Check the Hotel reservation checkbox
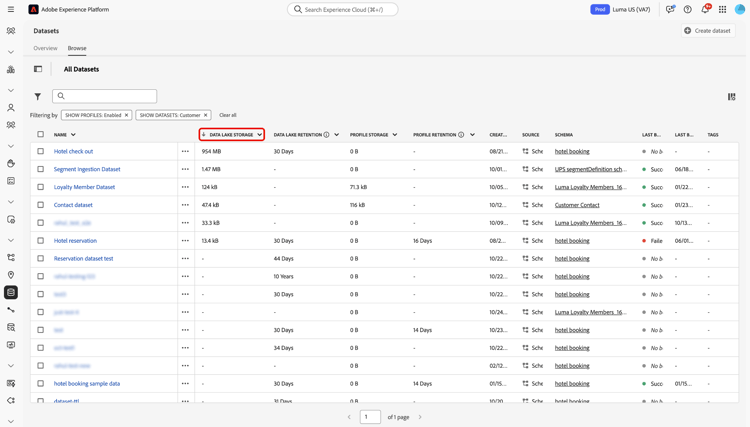This screenshot has width=750, height=427. [41, 241]
